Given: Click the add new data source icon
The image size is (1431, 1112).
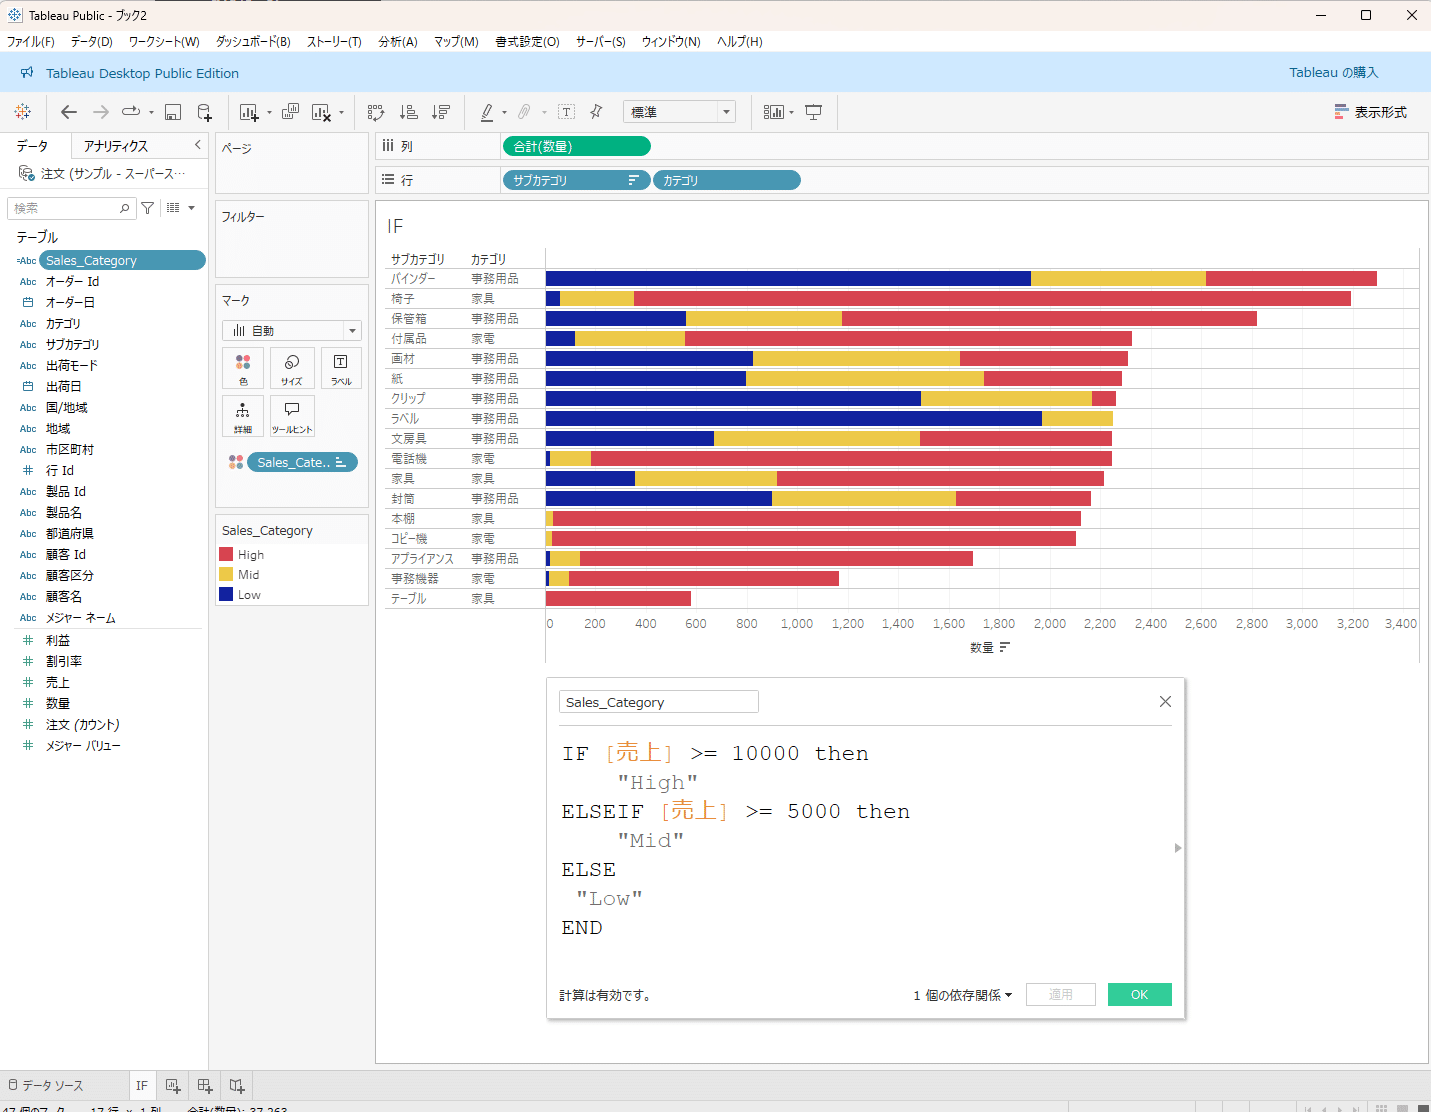Looking at the screenshot, I should [x=204, y=112].
